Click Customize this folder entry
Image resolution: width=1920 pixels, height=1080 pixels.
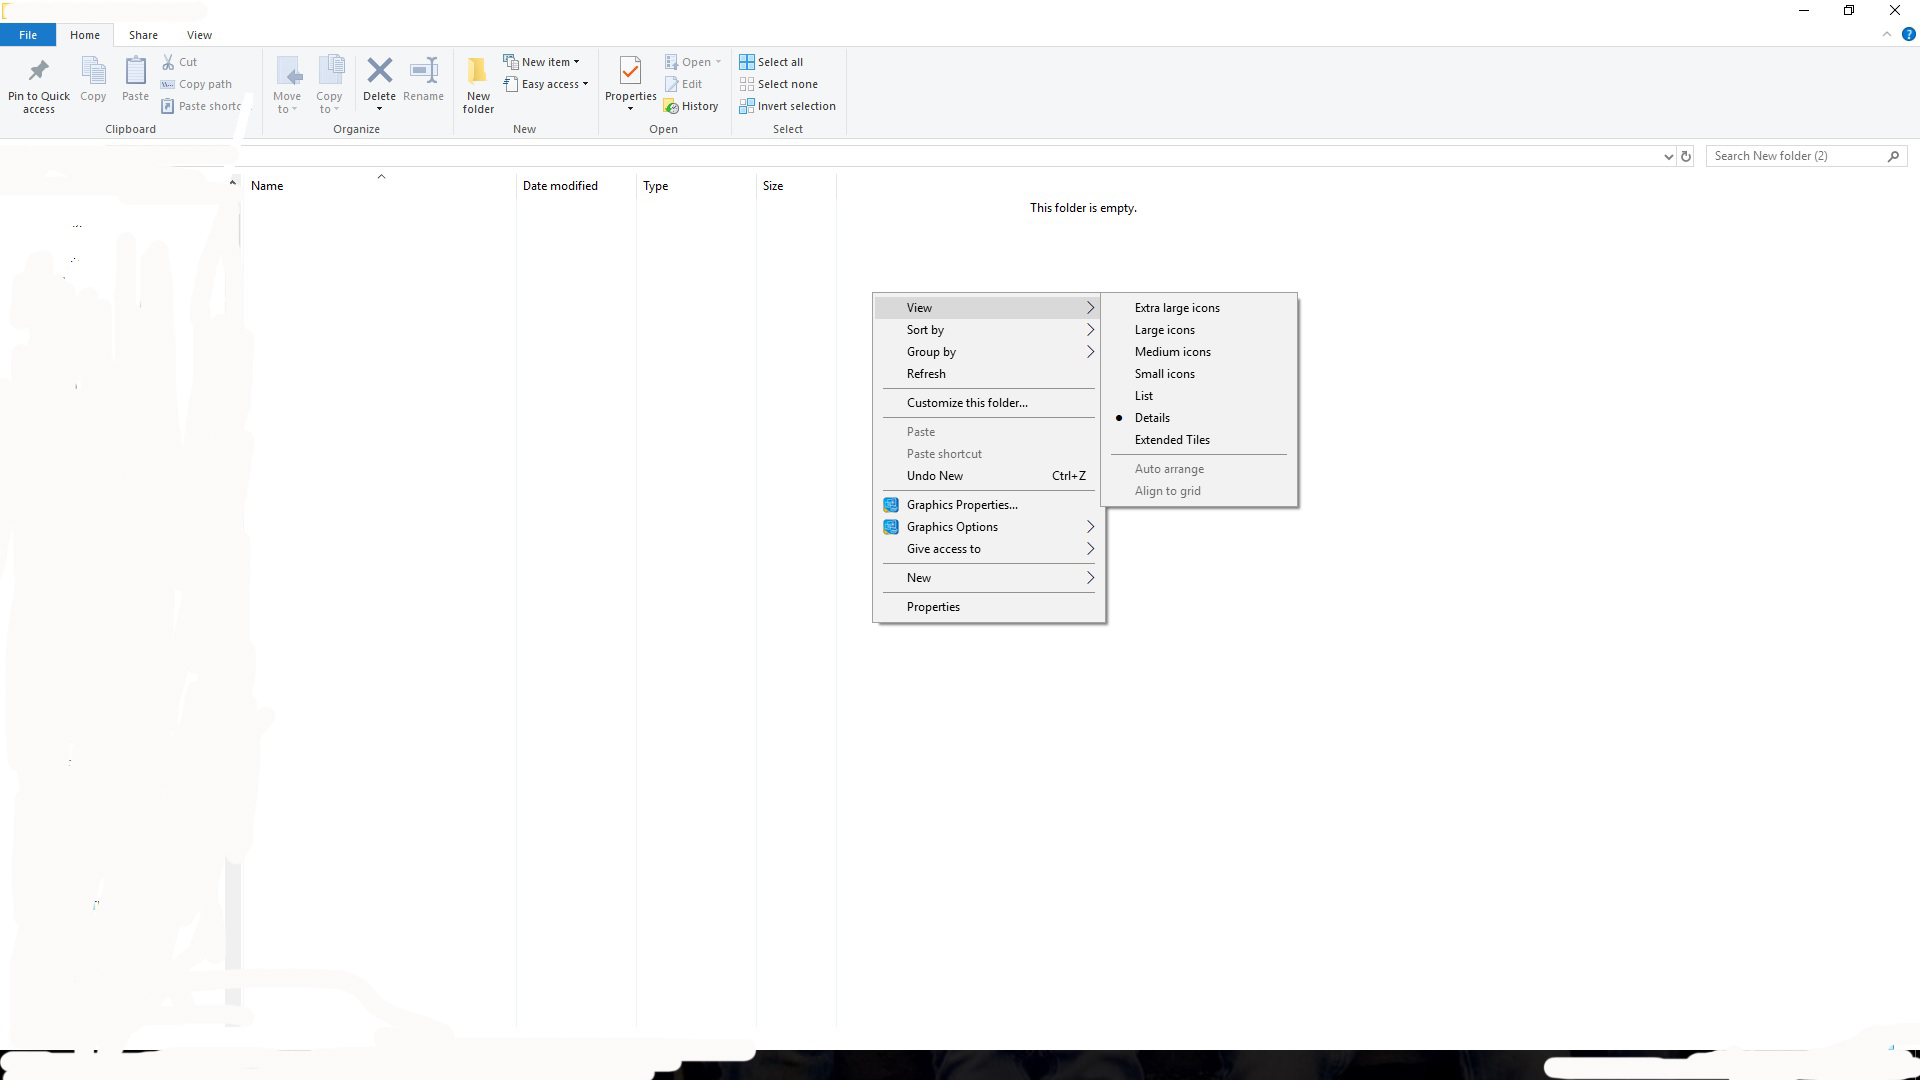(967, 403)
